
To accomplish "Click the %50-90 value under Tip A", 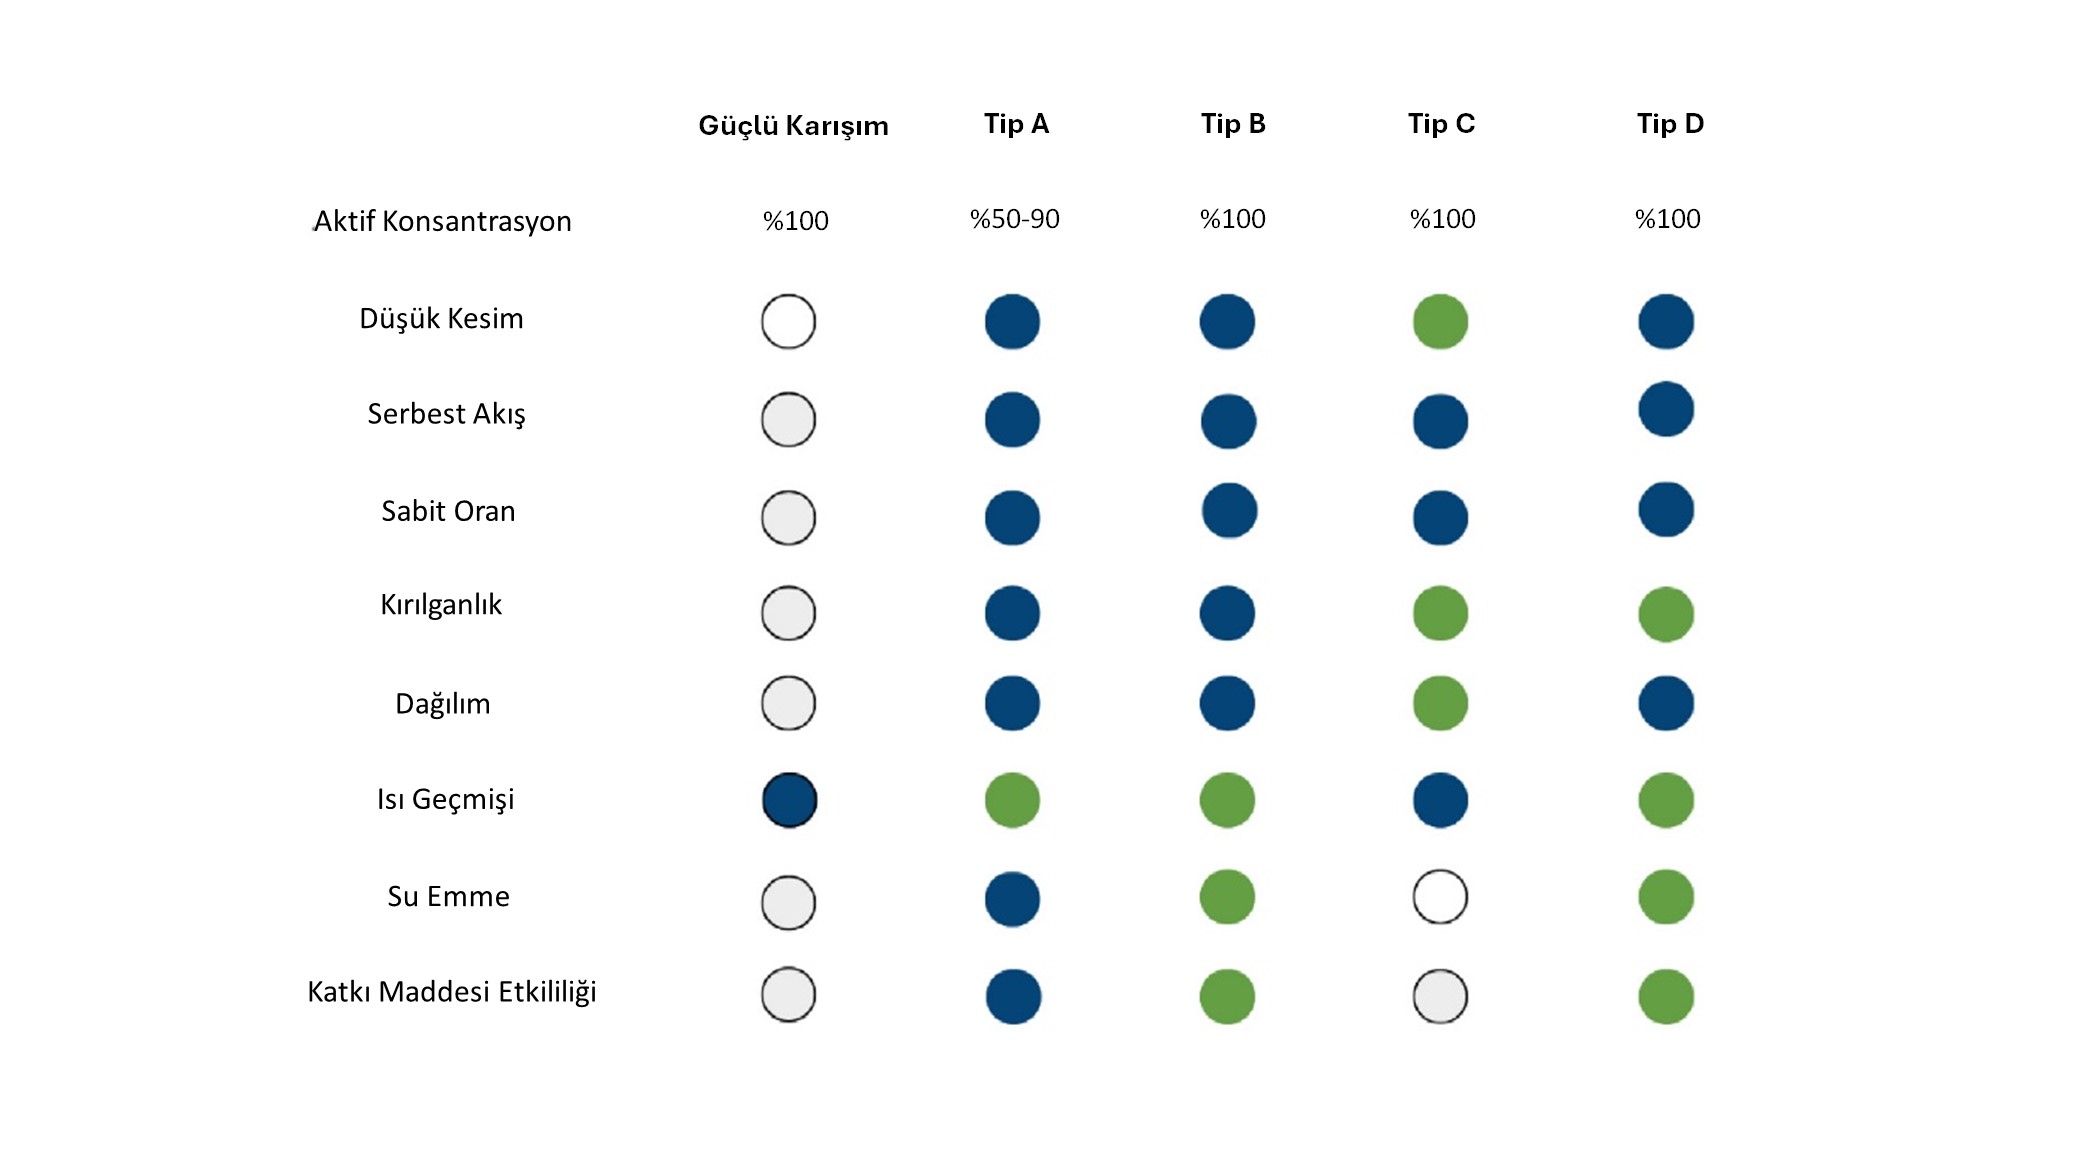I will click(x=1014, y=219).
